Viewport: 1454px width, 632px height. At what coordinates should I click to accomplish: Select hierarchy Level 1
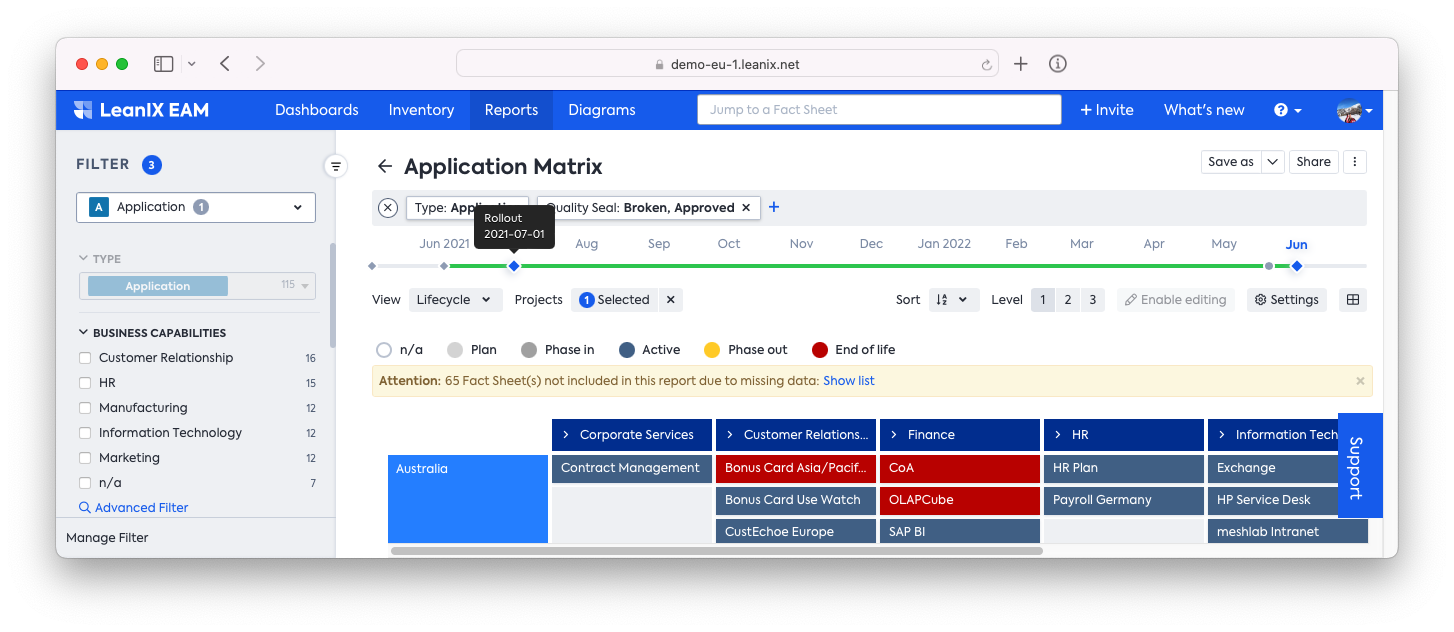click(x=1043, y=300)
